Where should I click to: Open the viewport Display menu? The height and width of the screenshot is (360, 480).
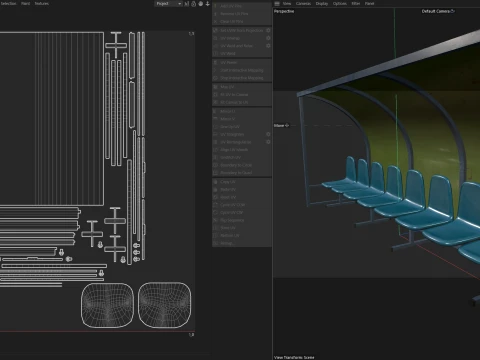(x=322, y=3)
